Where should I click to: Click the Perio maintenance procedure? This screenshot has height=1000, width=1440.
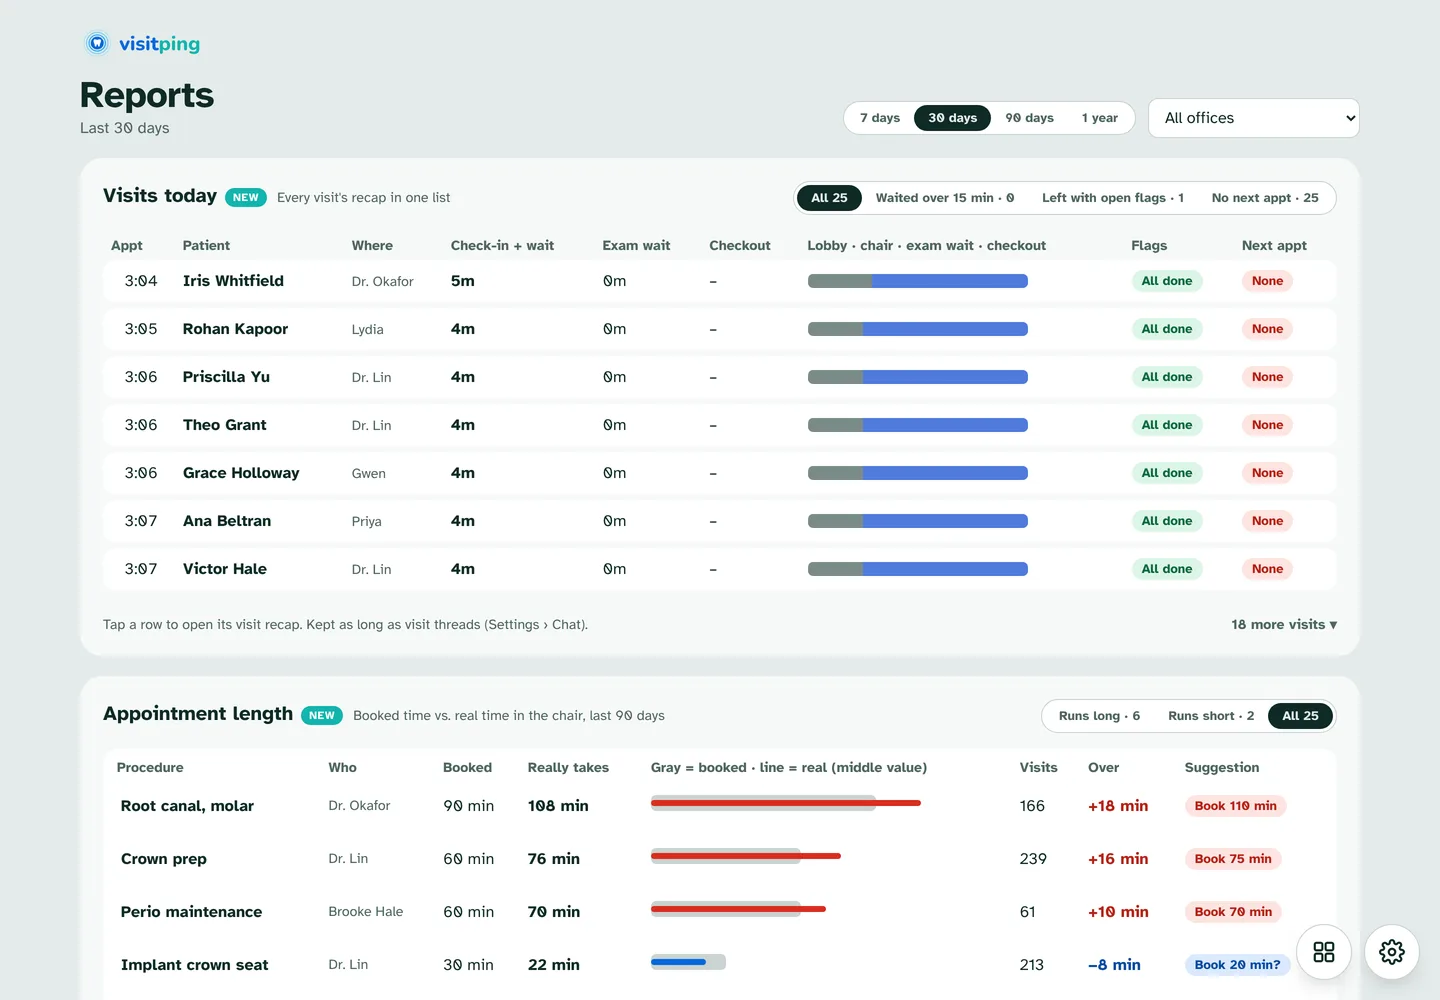coord(191,912)
